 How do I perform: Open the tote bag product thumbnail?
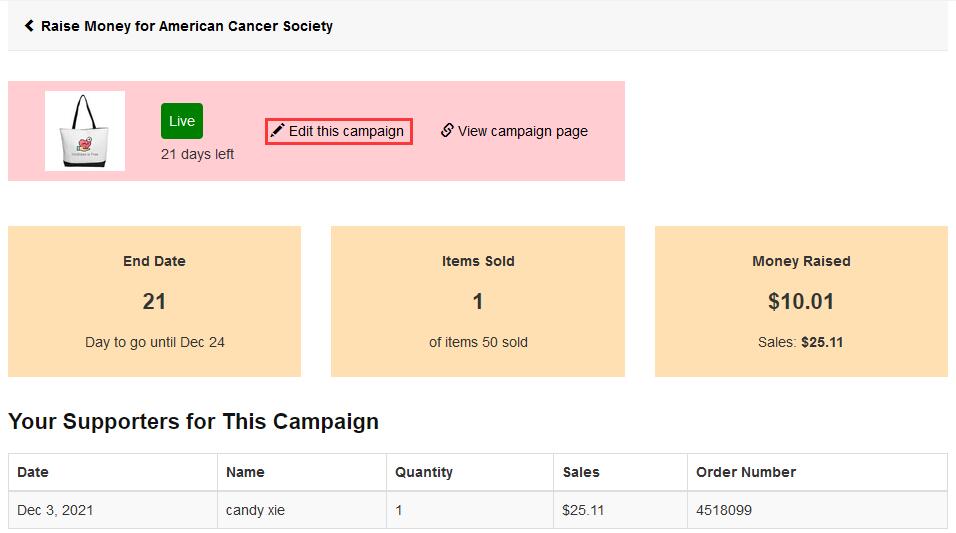tap(85, 131)
